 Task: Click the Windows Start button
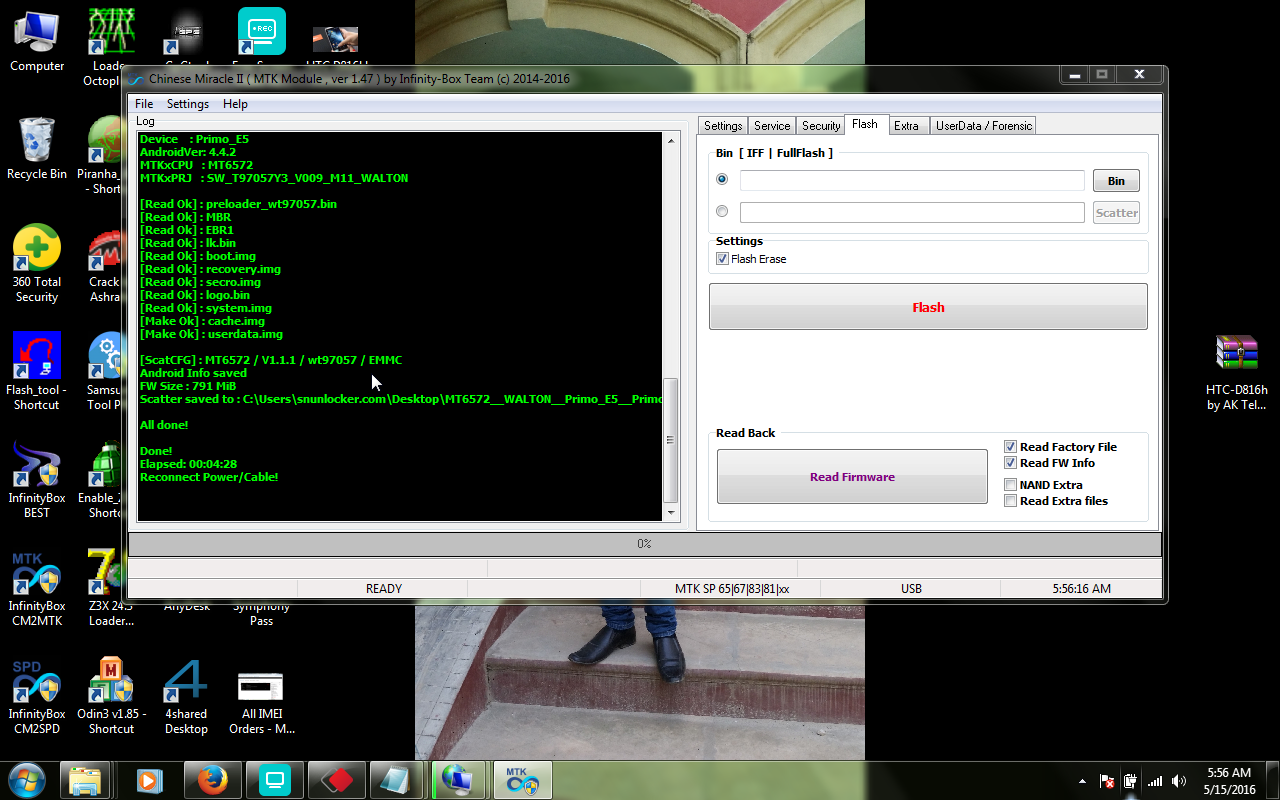coord(26,779)
